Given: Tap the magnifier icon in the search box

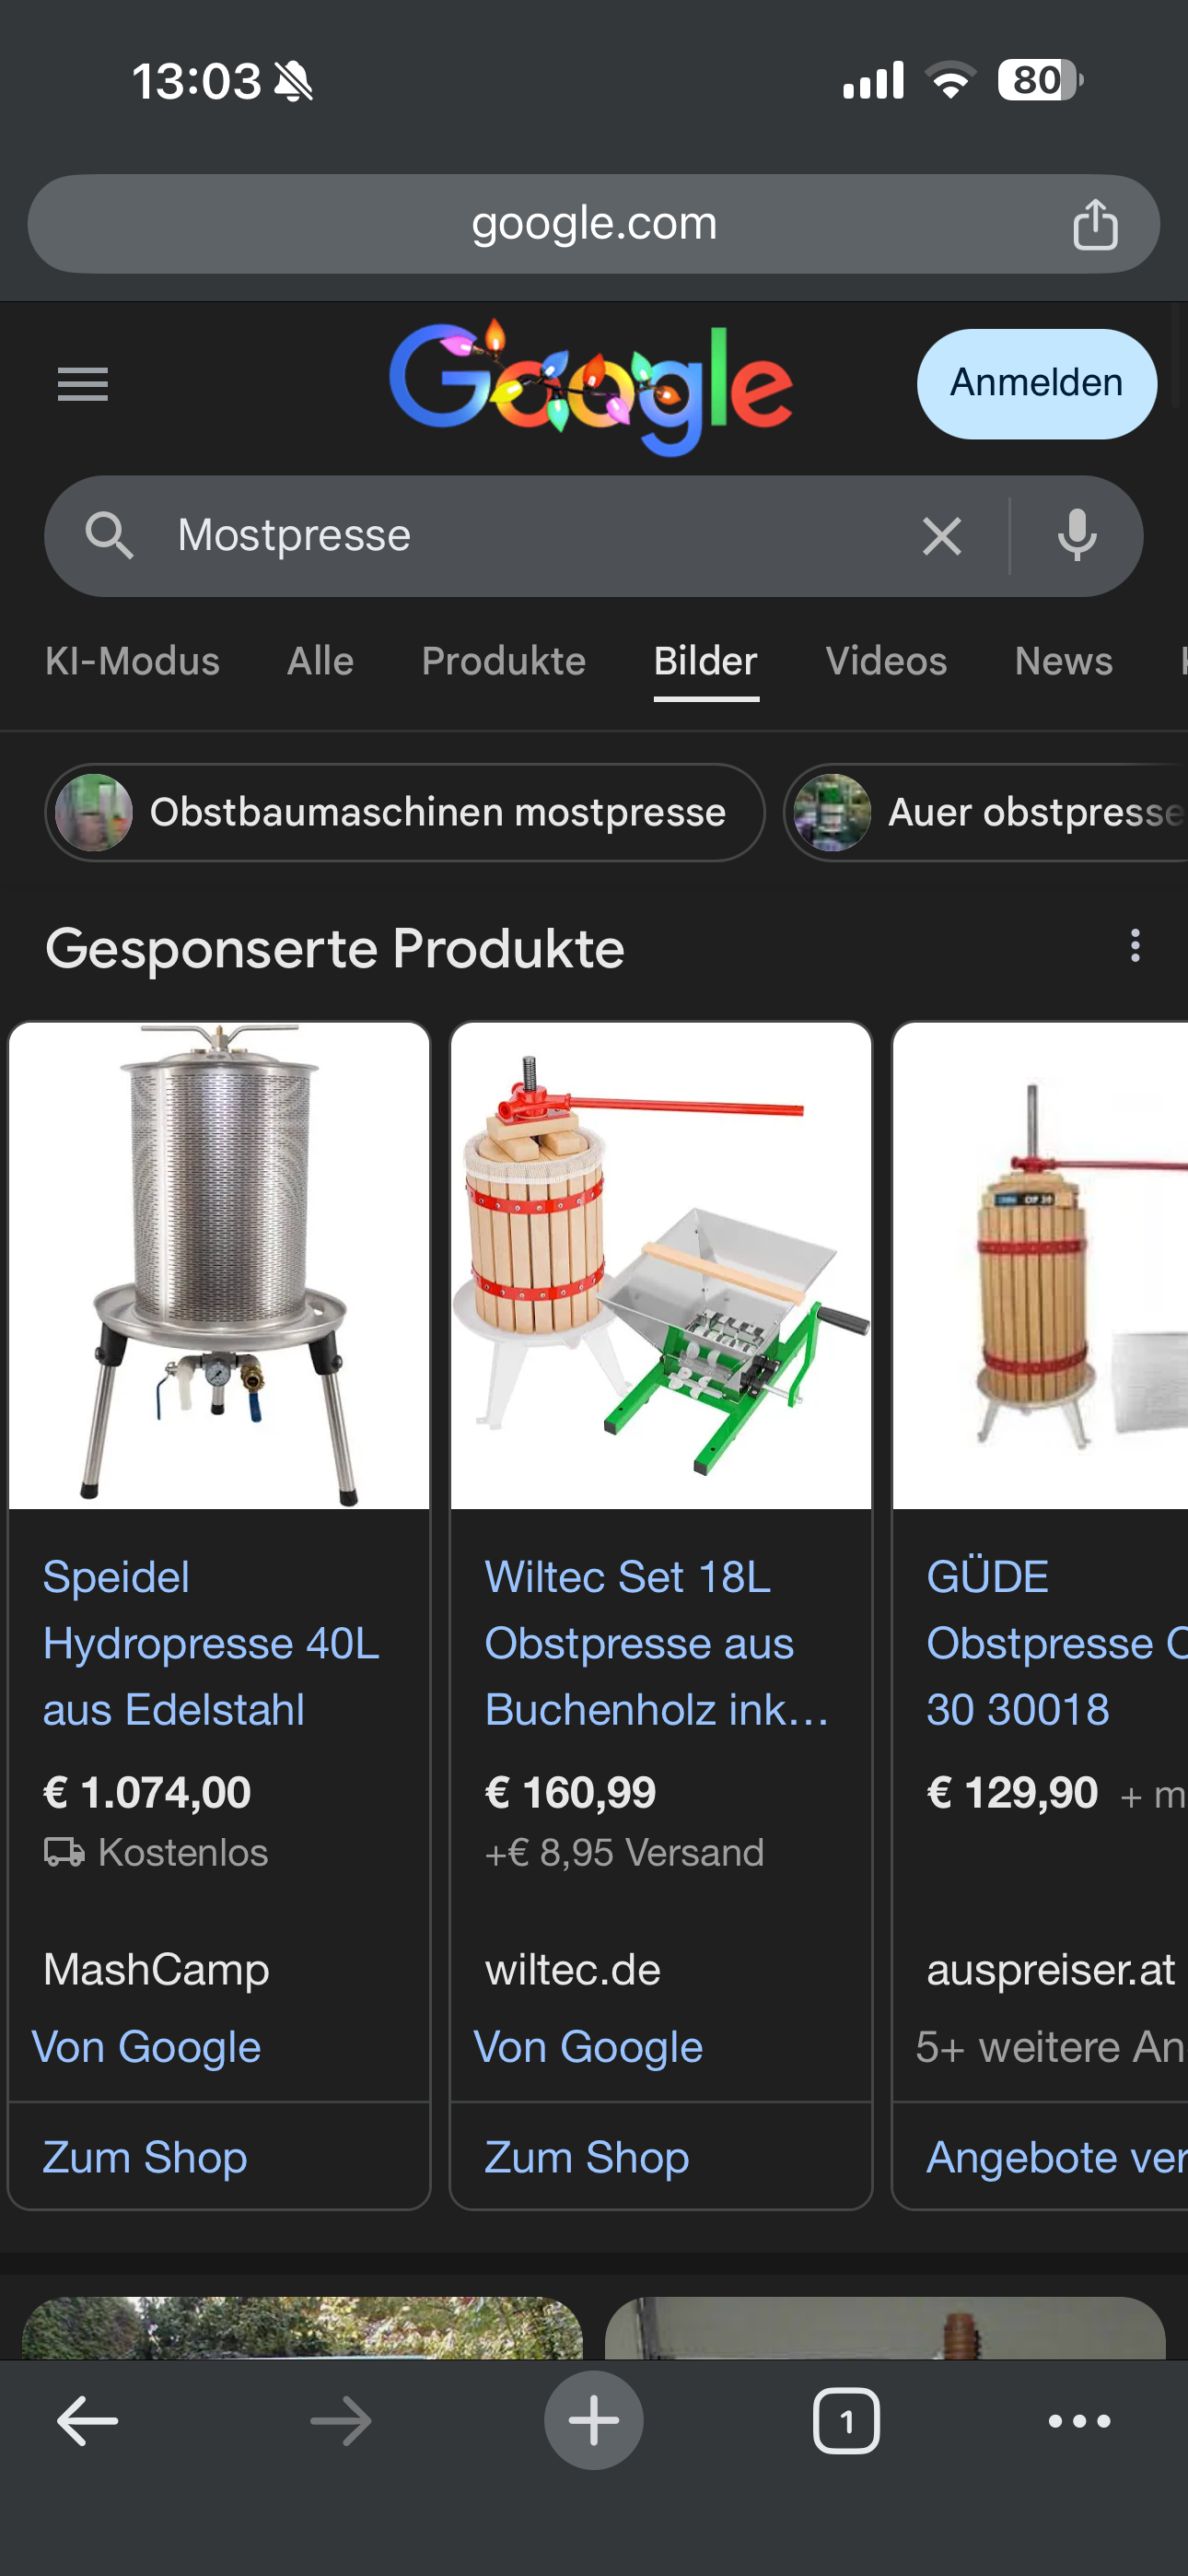Looking at the screenshot, I should coord(109,536).
